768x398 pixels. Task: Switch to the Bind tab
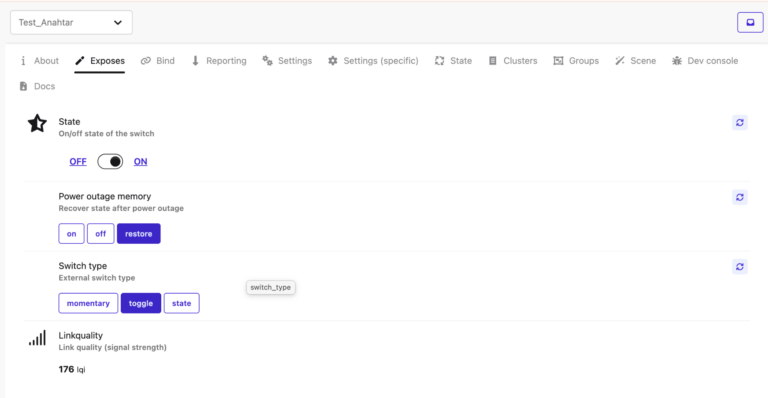point(158,61)
